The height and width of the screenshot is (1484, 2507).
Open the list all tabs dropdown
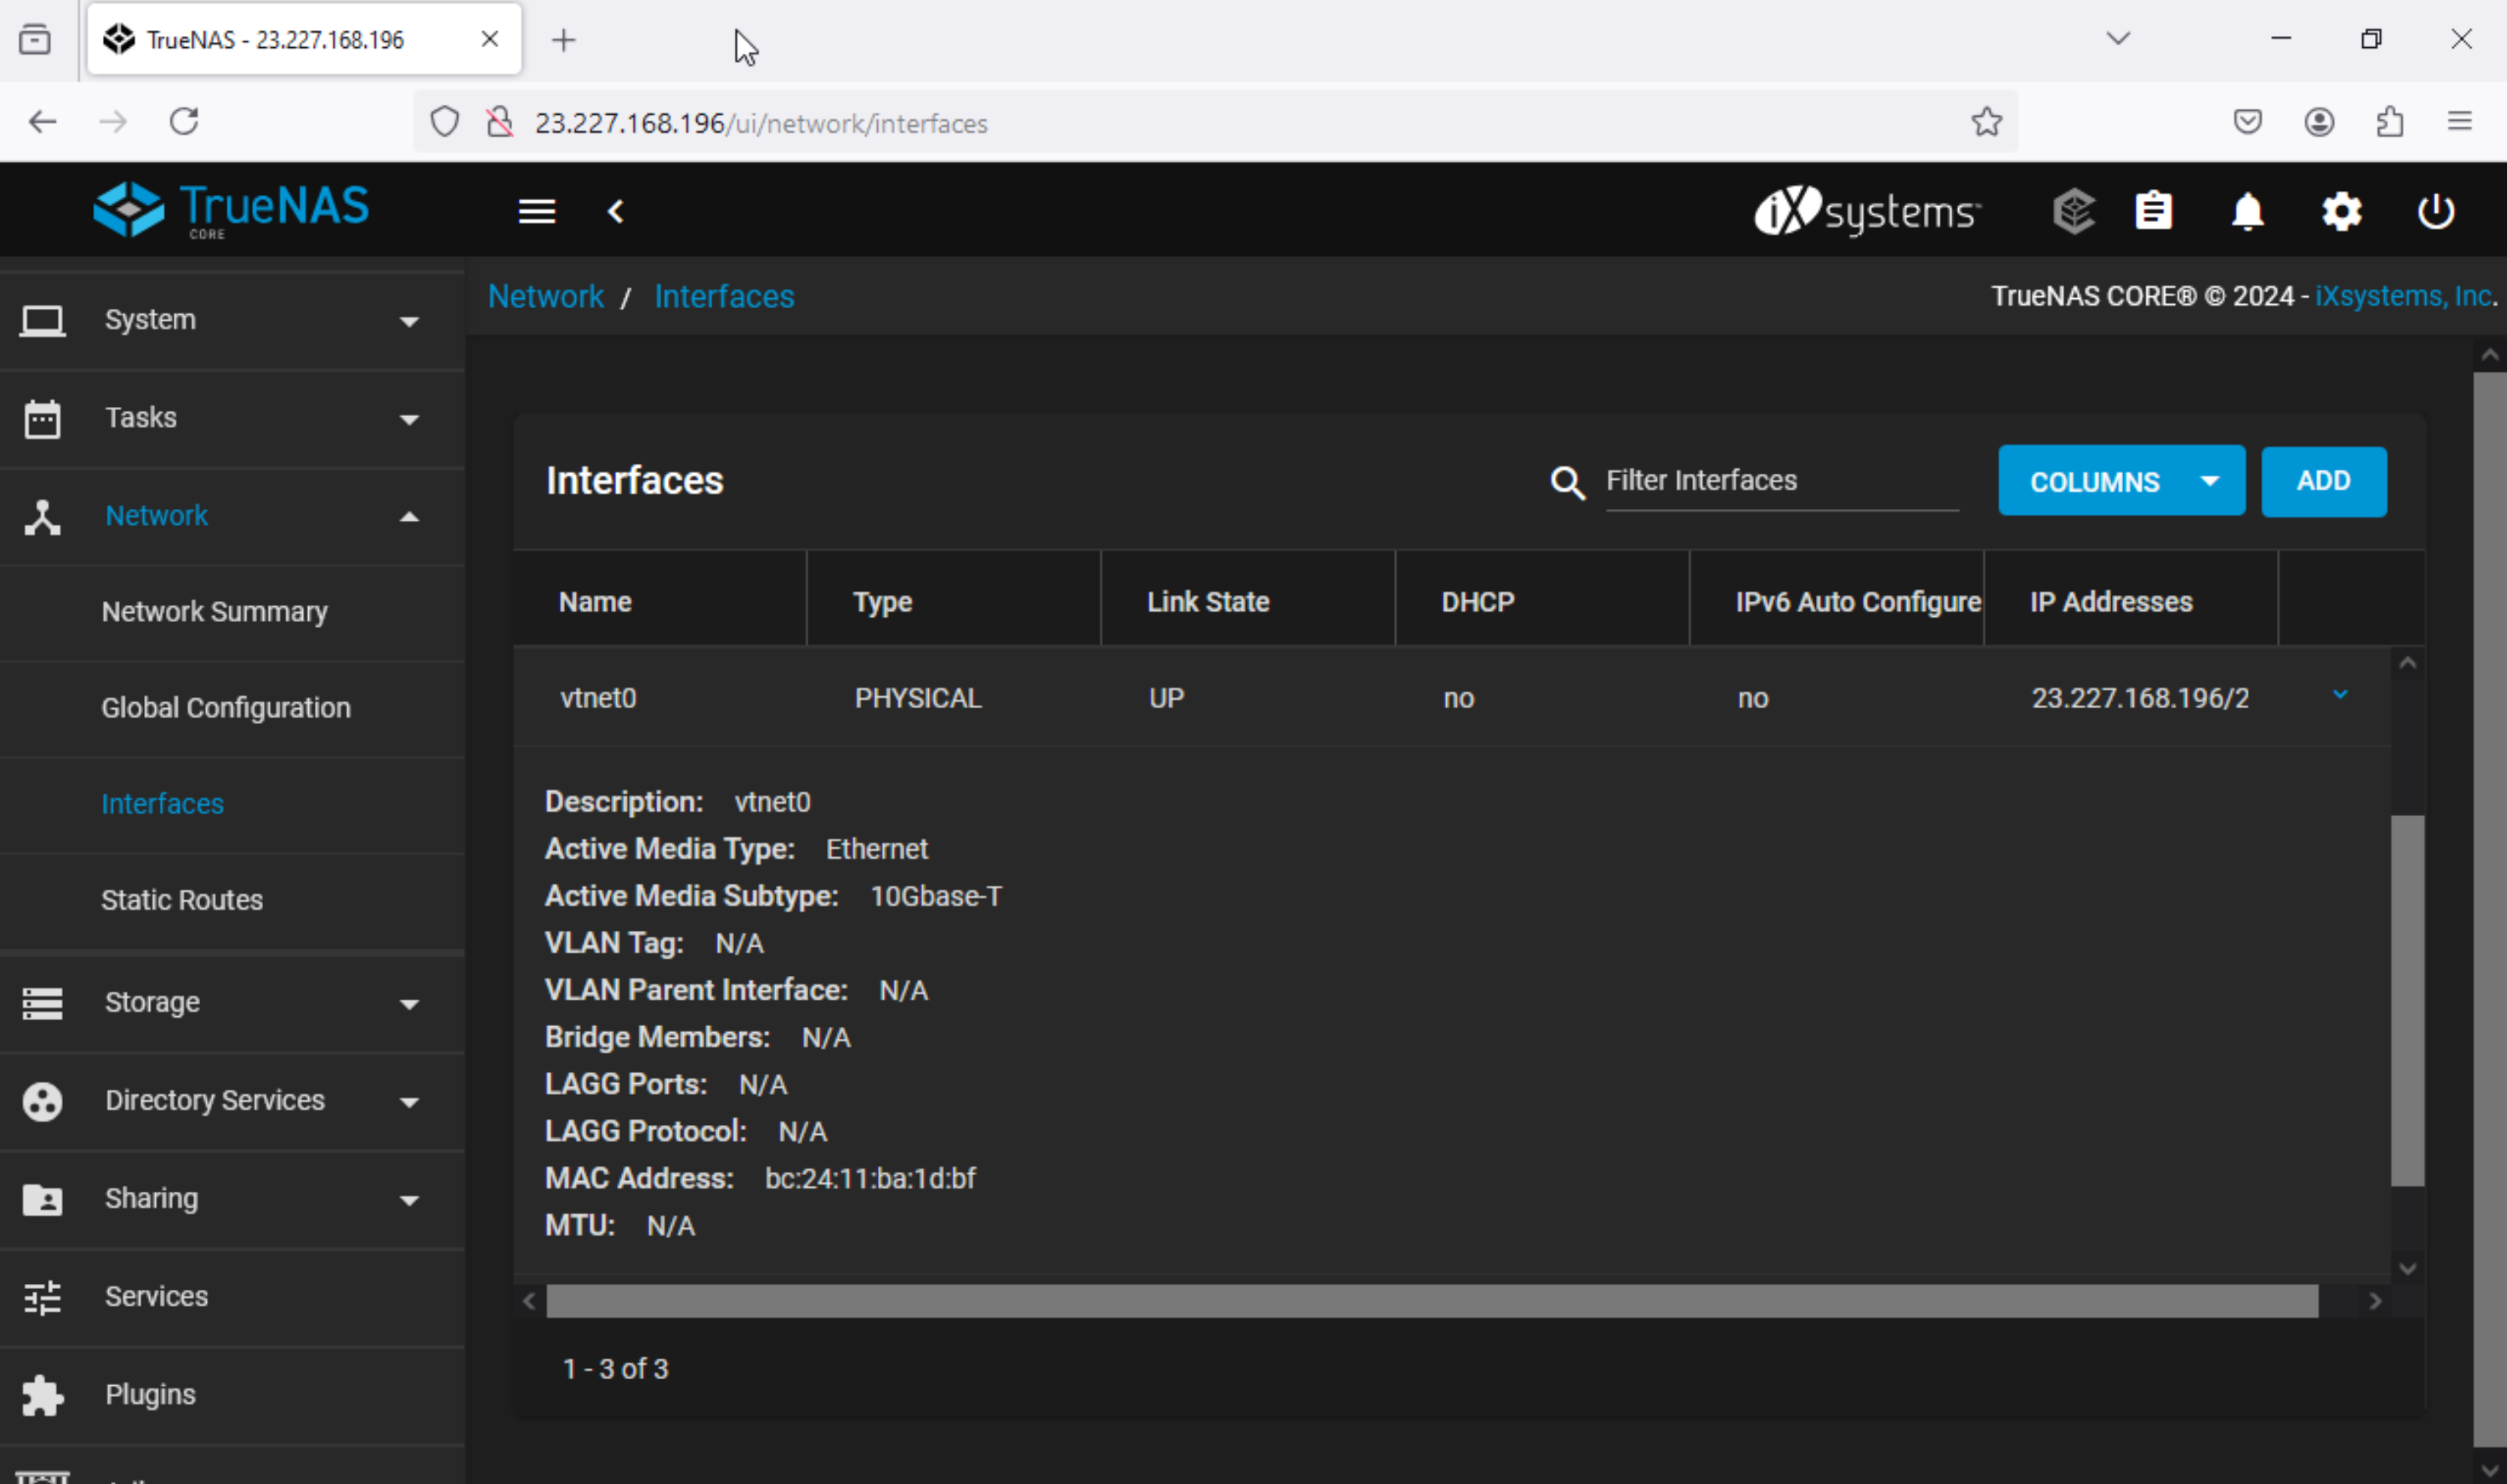[x=2117, y=39]
